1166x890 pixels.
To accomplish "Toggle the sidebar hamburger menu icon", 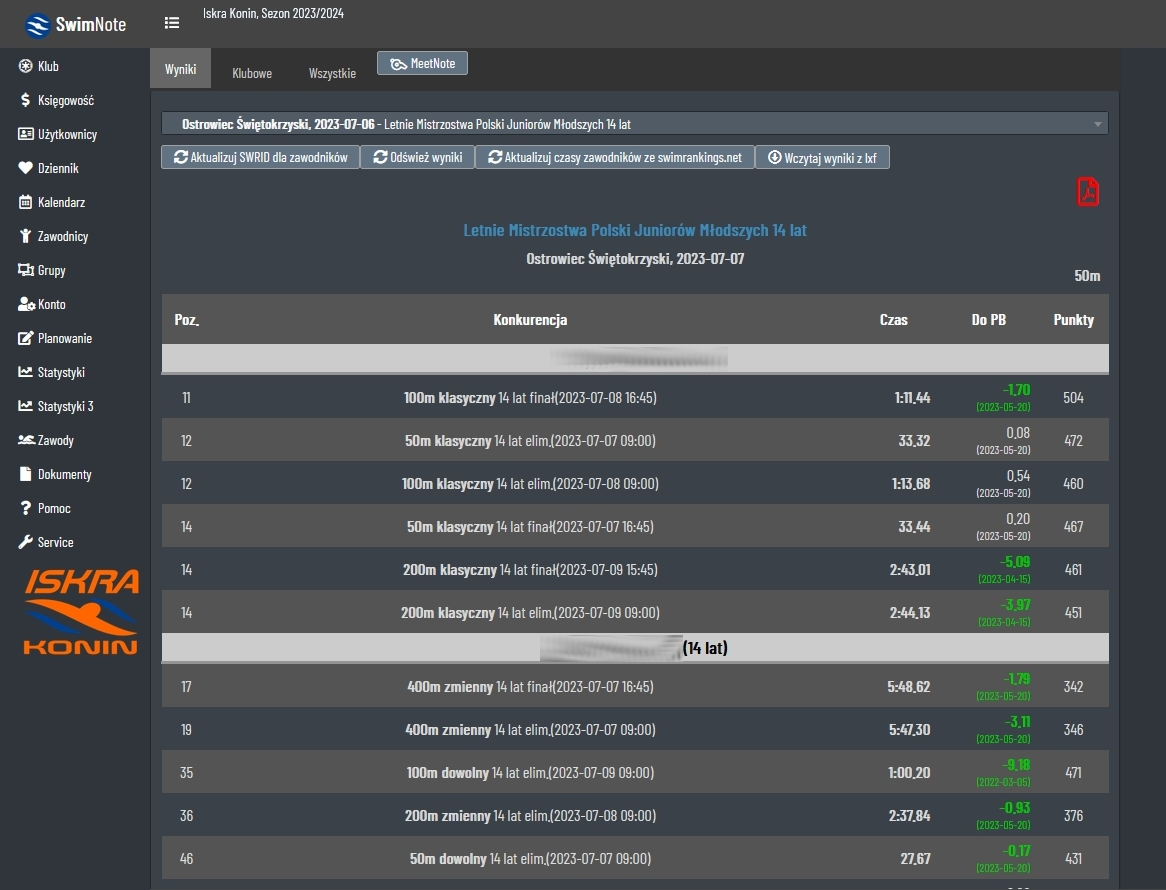I will 172,23.
